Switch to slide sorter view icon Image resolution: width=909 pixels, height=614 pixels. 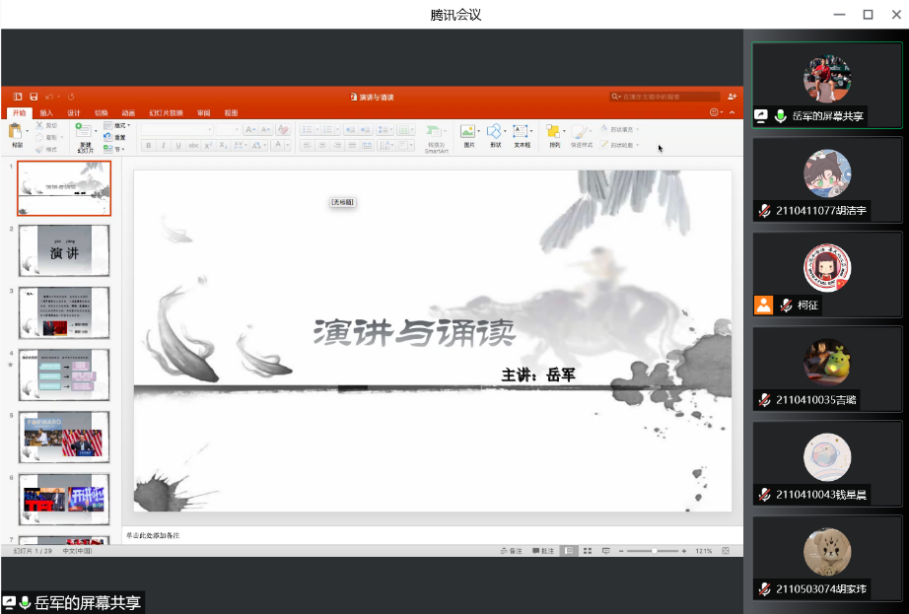(x=587, y=551)
